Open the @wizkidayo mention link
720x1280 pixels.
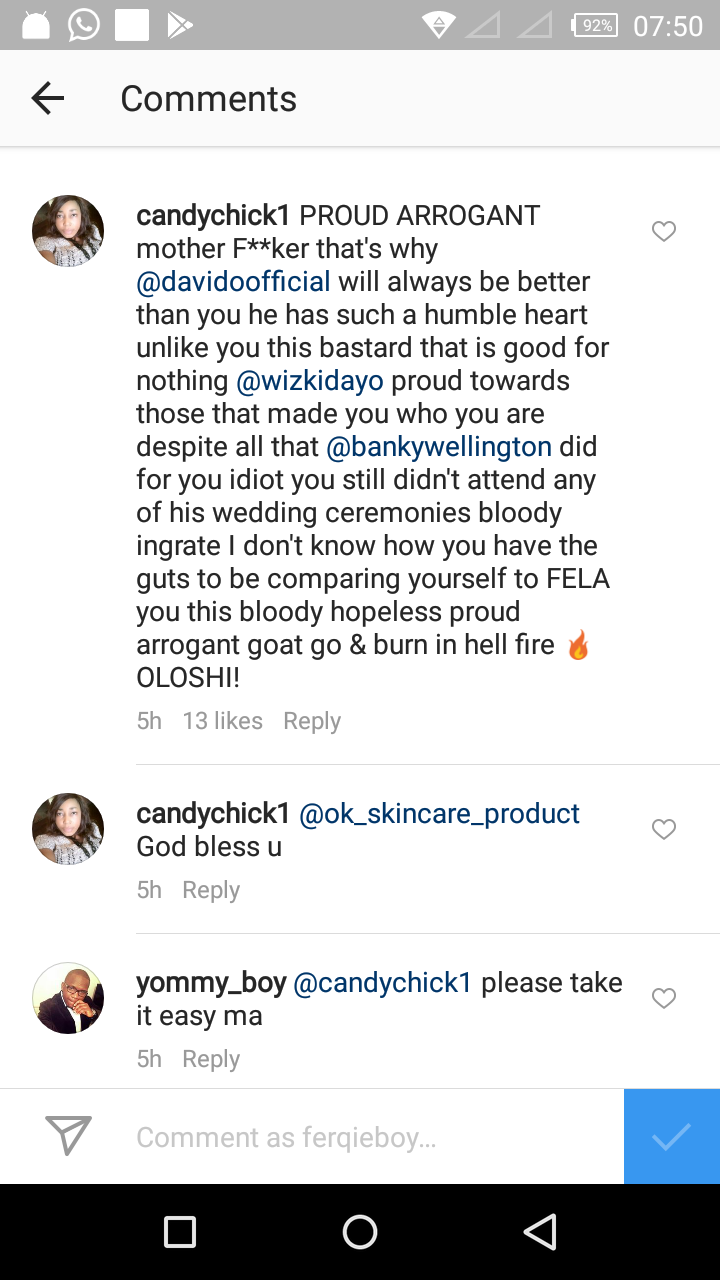pos(318,381)
